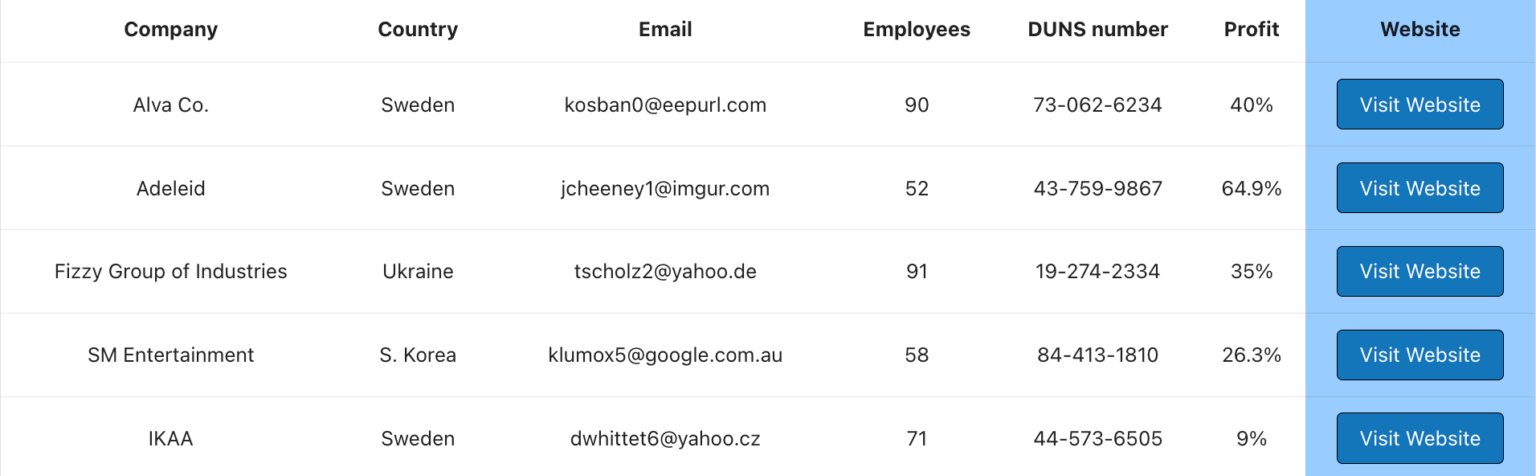
Task: Select the klumox5@google.com.au email cell
Action: [665, 355]
